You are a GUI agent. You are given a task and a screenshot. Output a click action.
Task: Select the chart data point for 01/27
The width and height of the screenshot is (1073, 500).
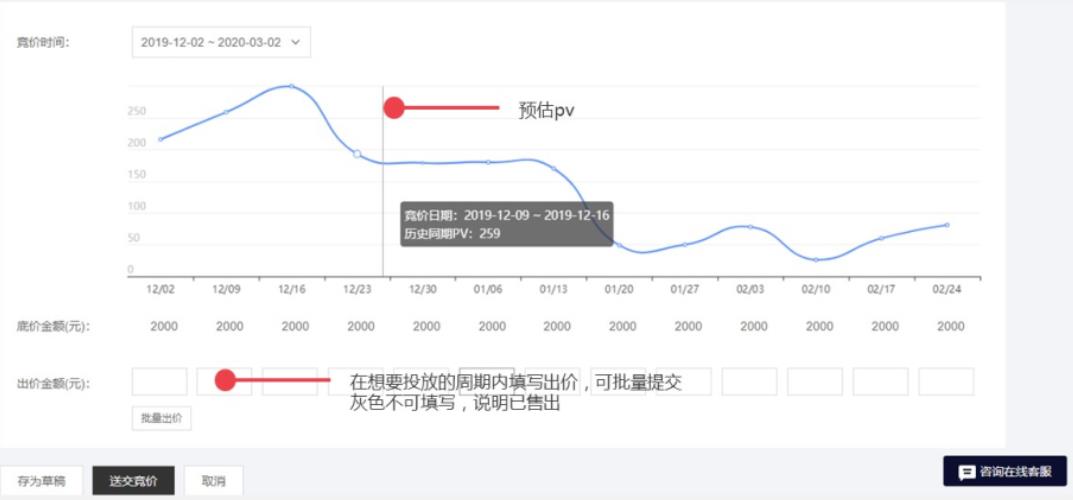coord(684,244)
